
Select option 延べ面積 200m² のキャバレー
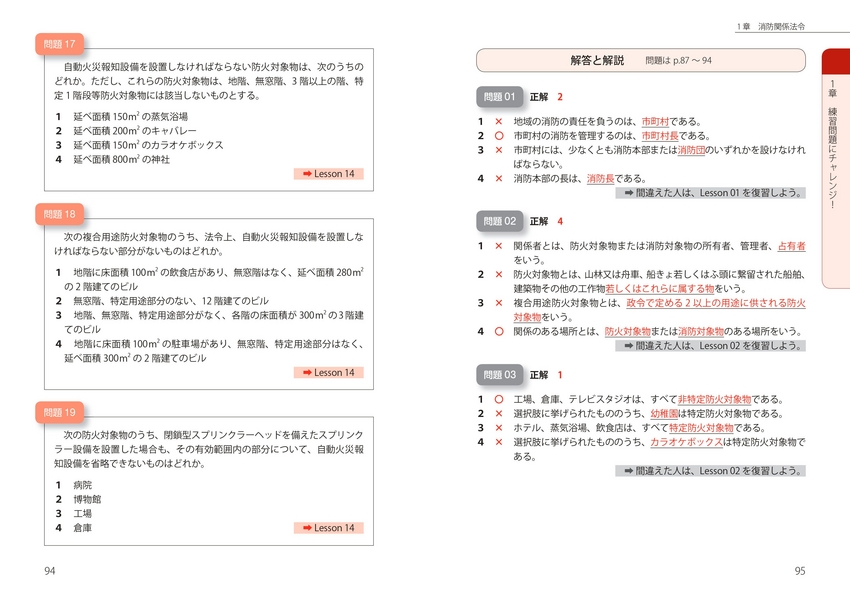[126, 131]
